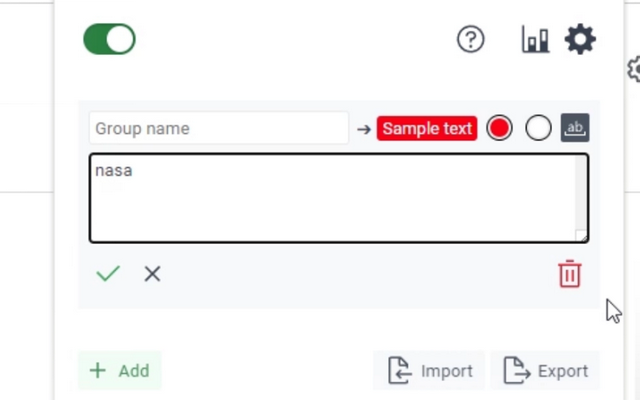Click the Import button

pyautogui.click(x=429, y=371)
